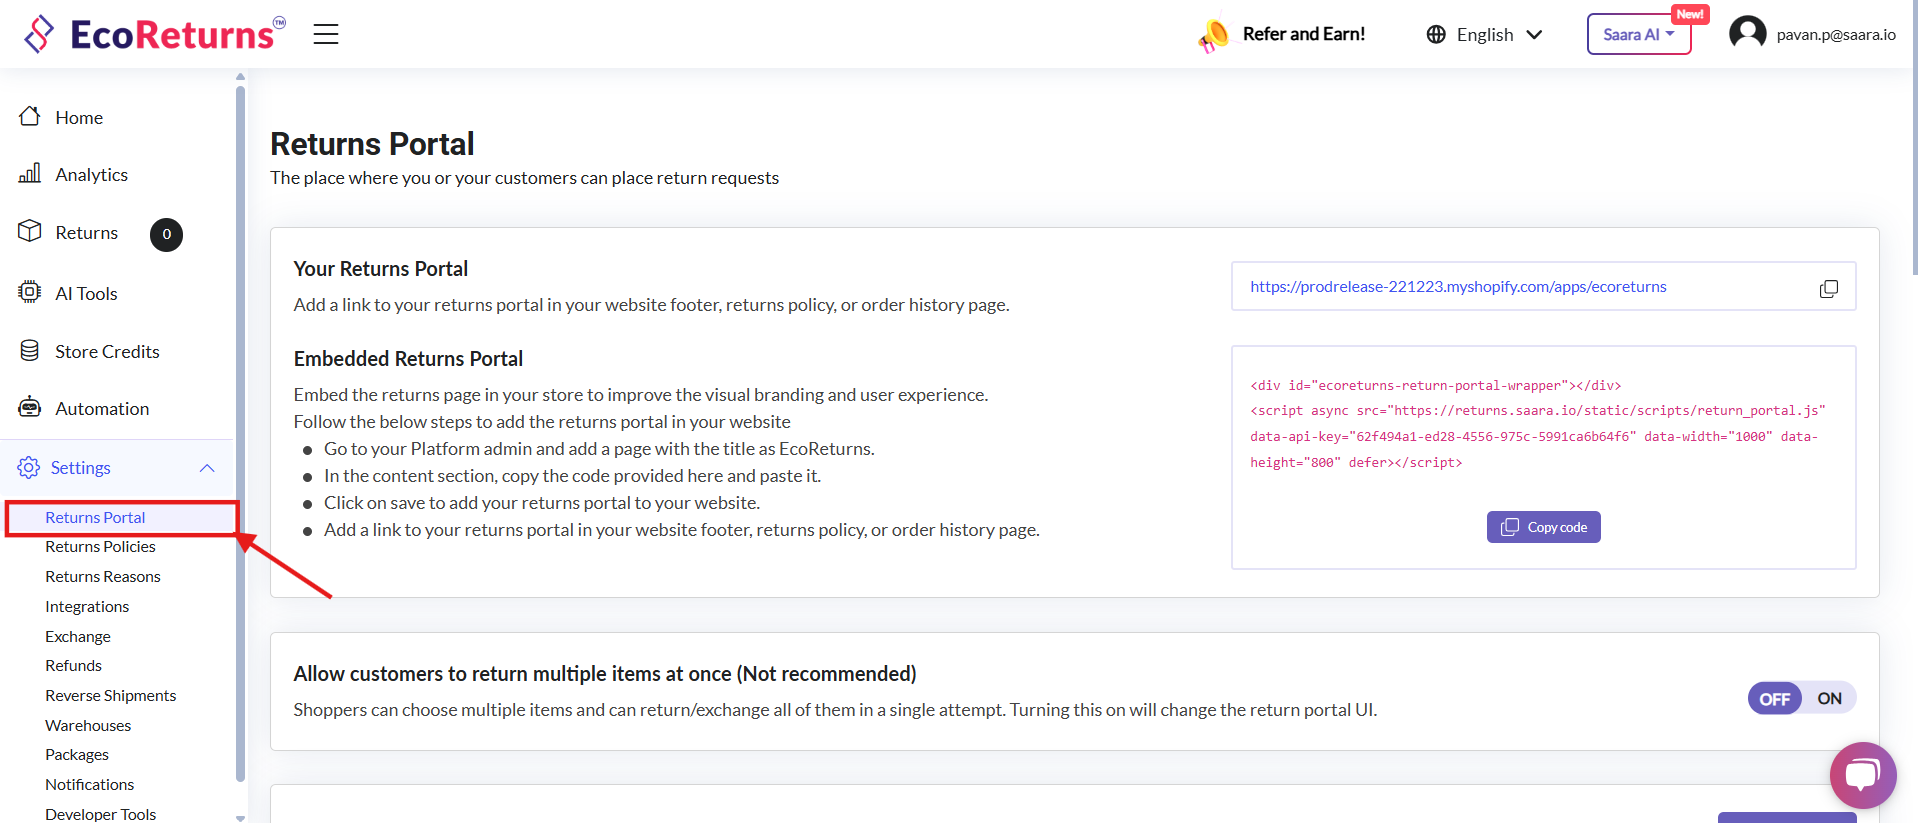Click the Store Credits coins icon

30,351
